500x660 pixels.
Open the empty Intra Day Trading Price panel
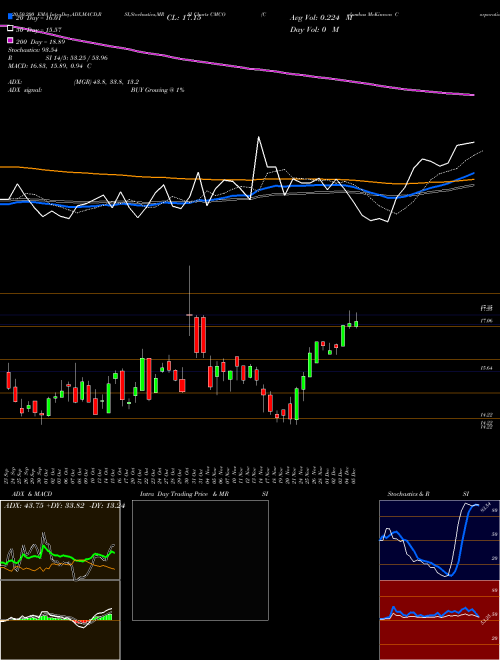200,560
